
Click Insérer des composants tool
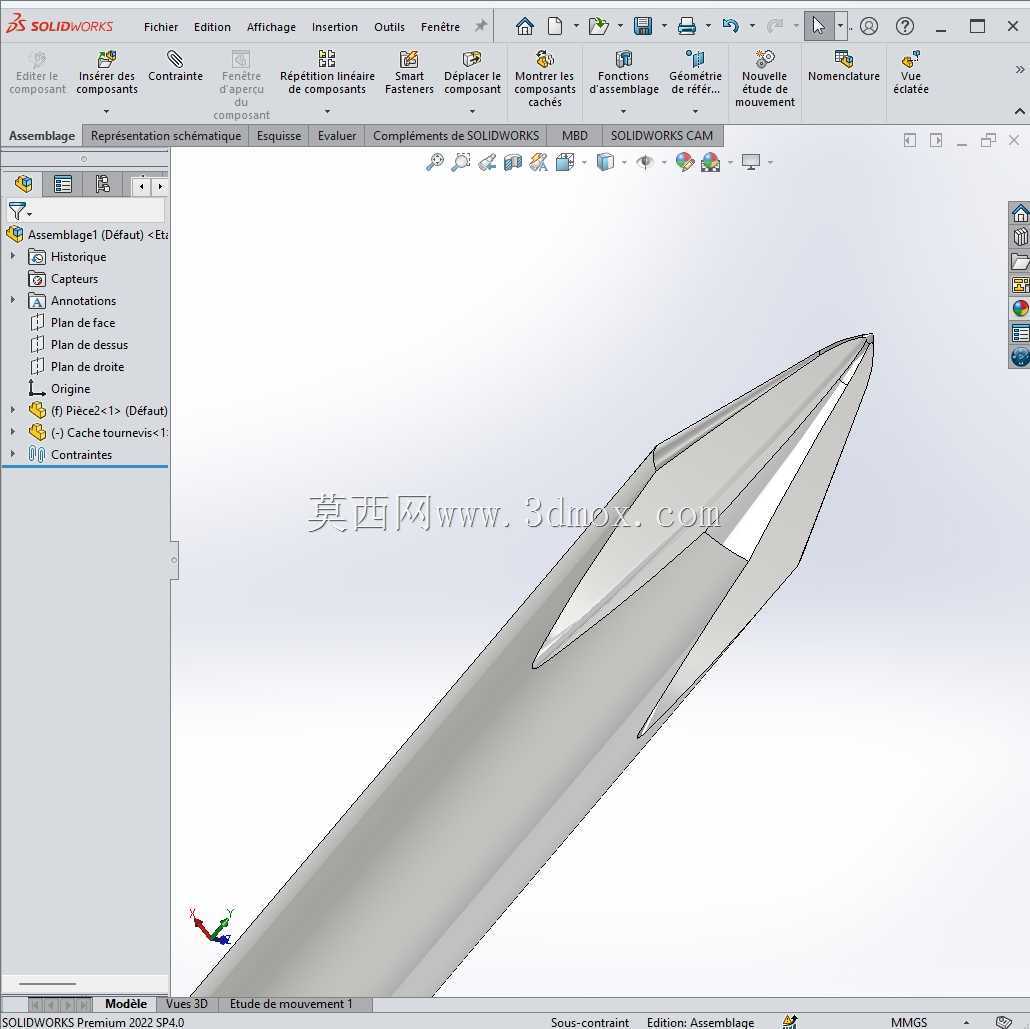[106, 72]
